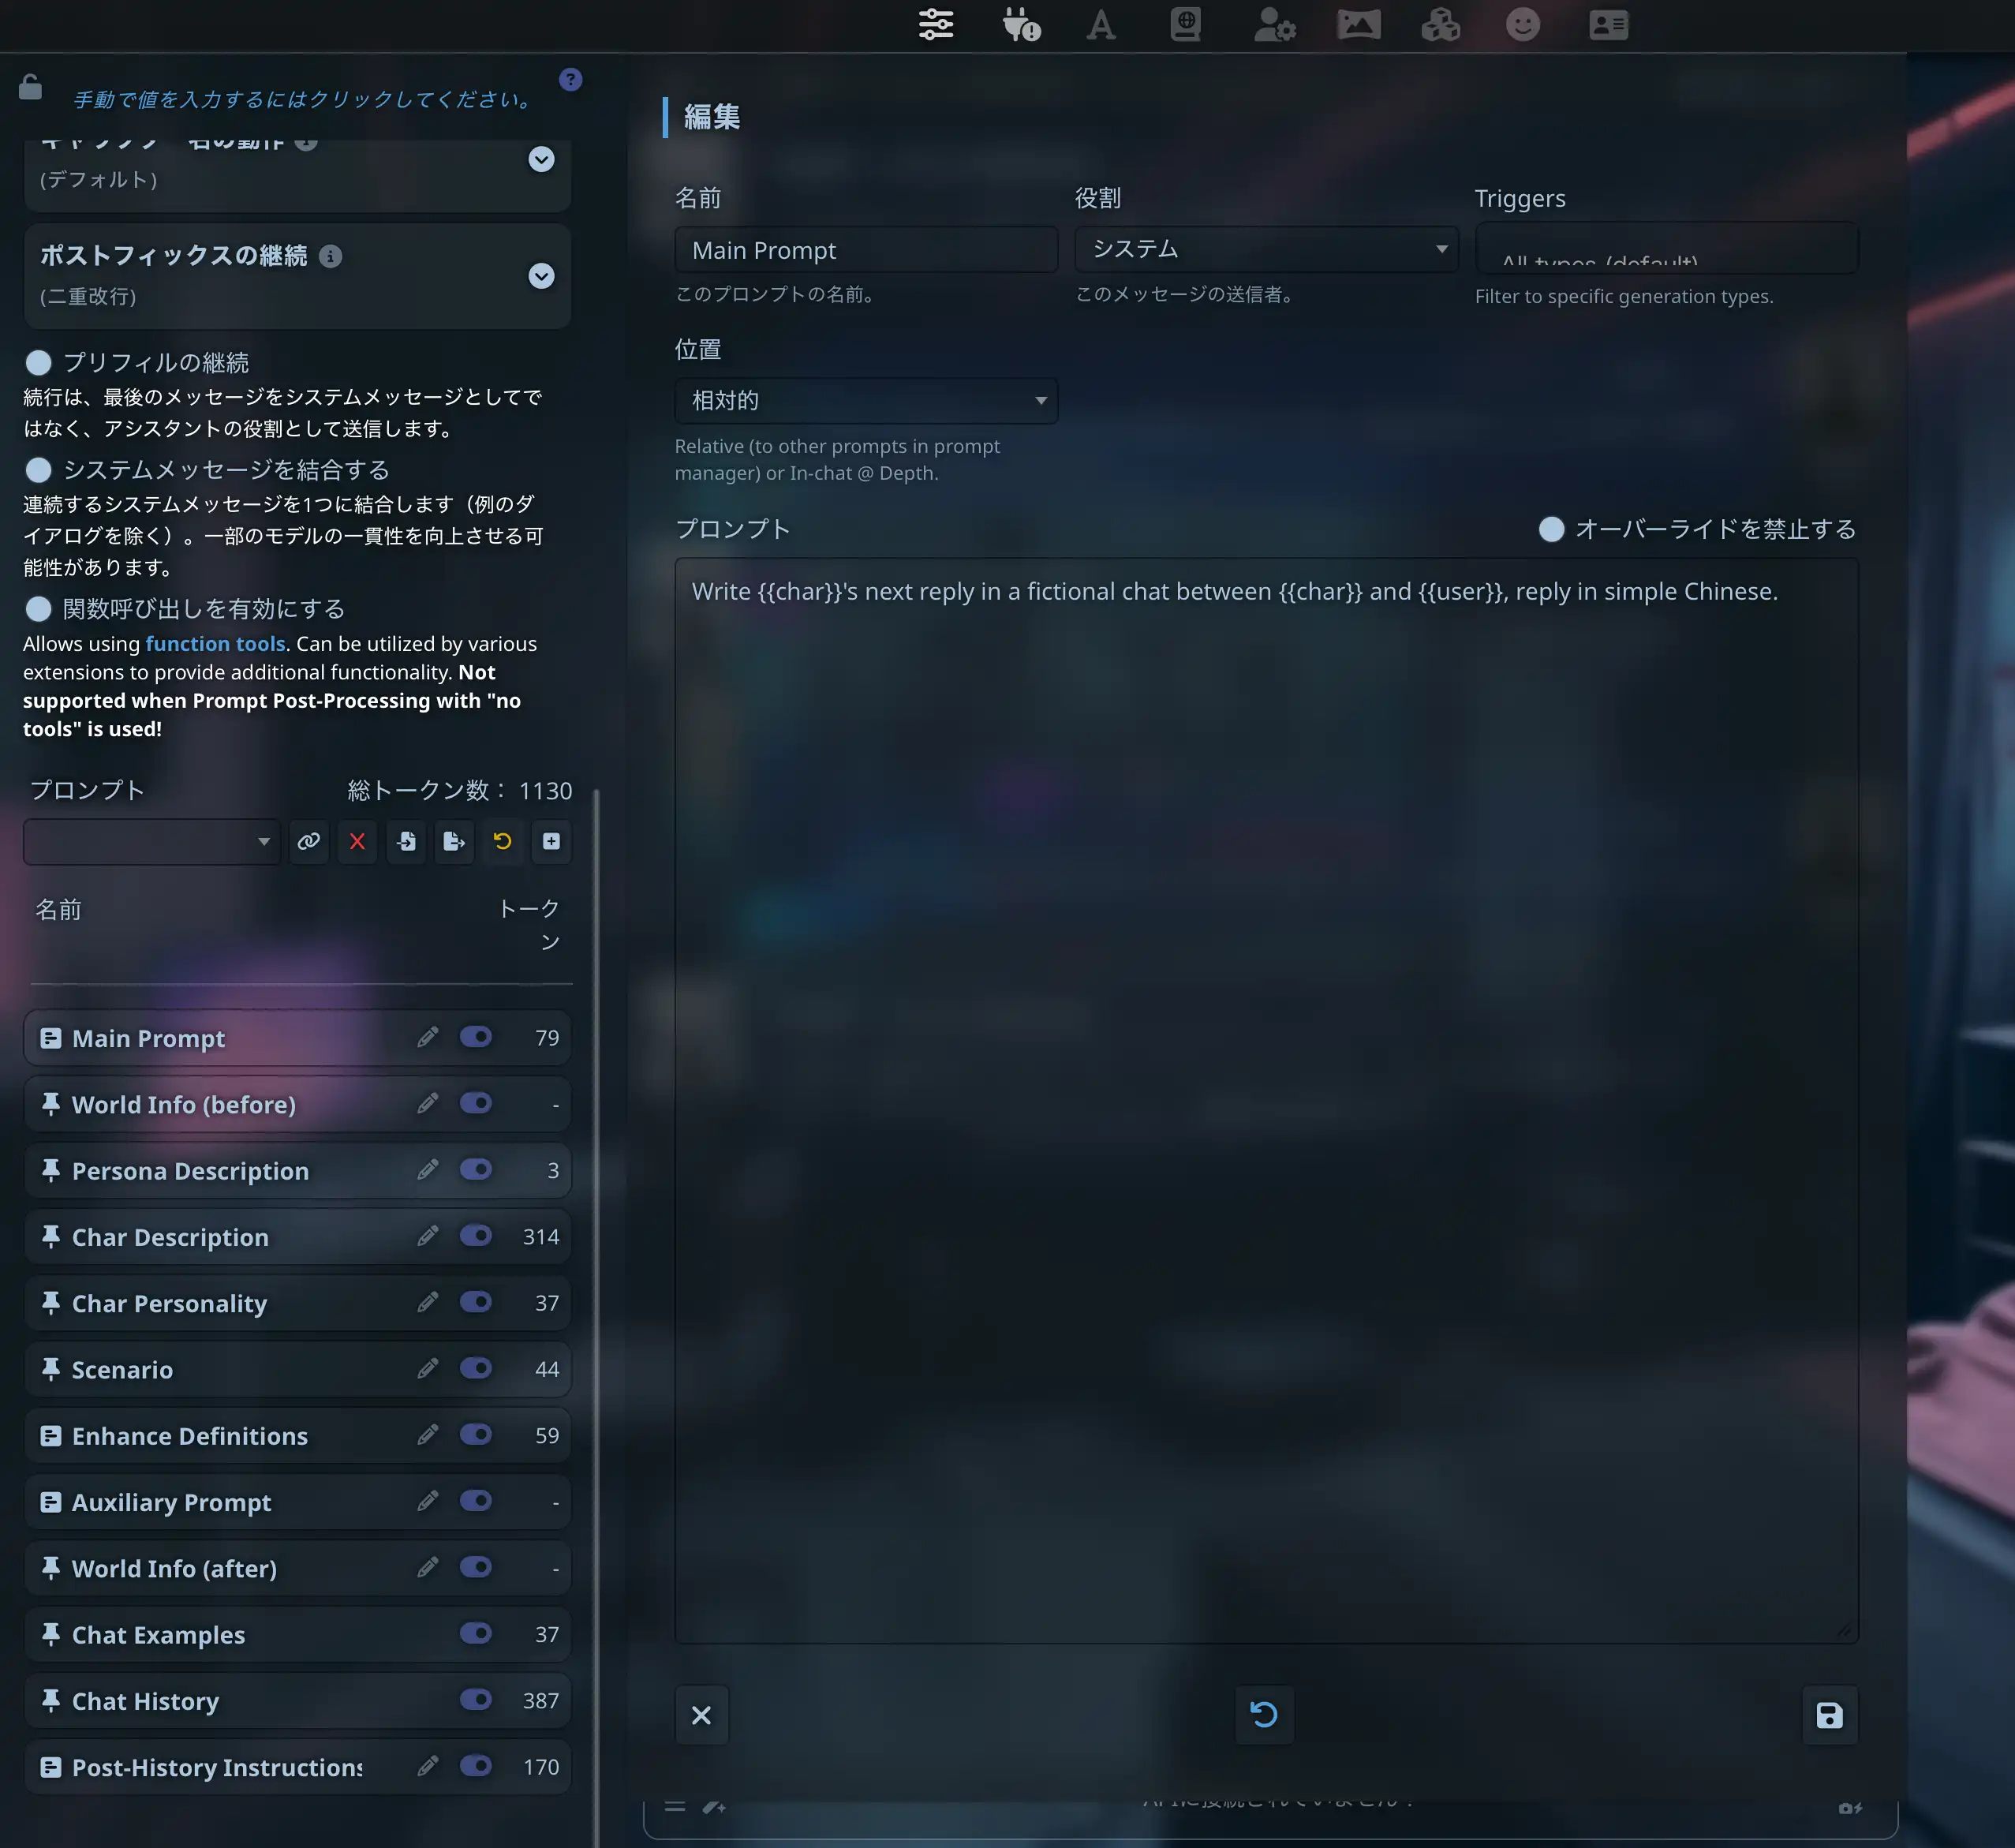
Task: Follow the function tools link
Action: click(215, 644)
